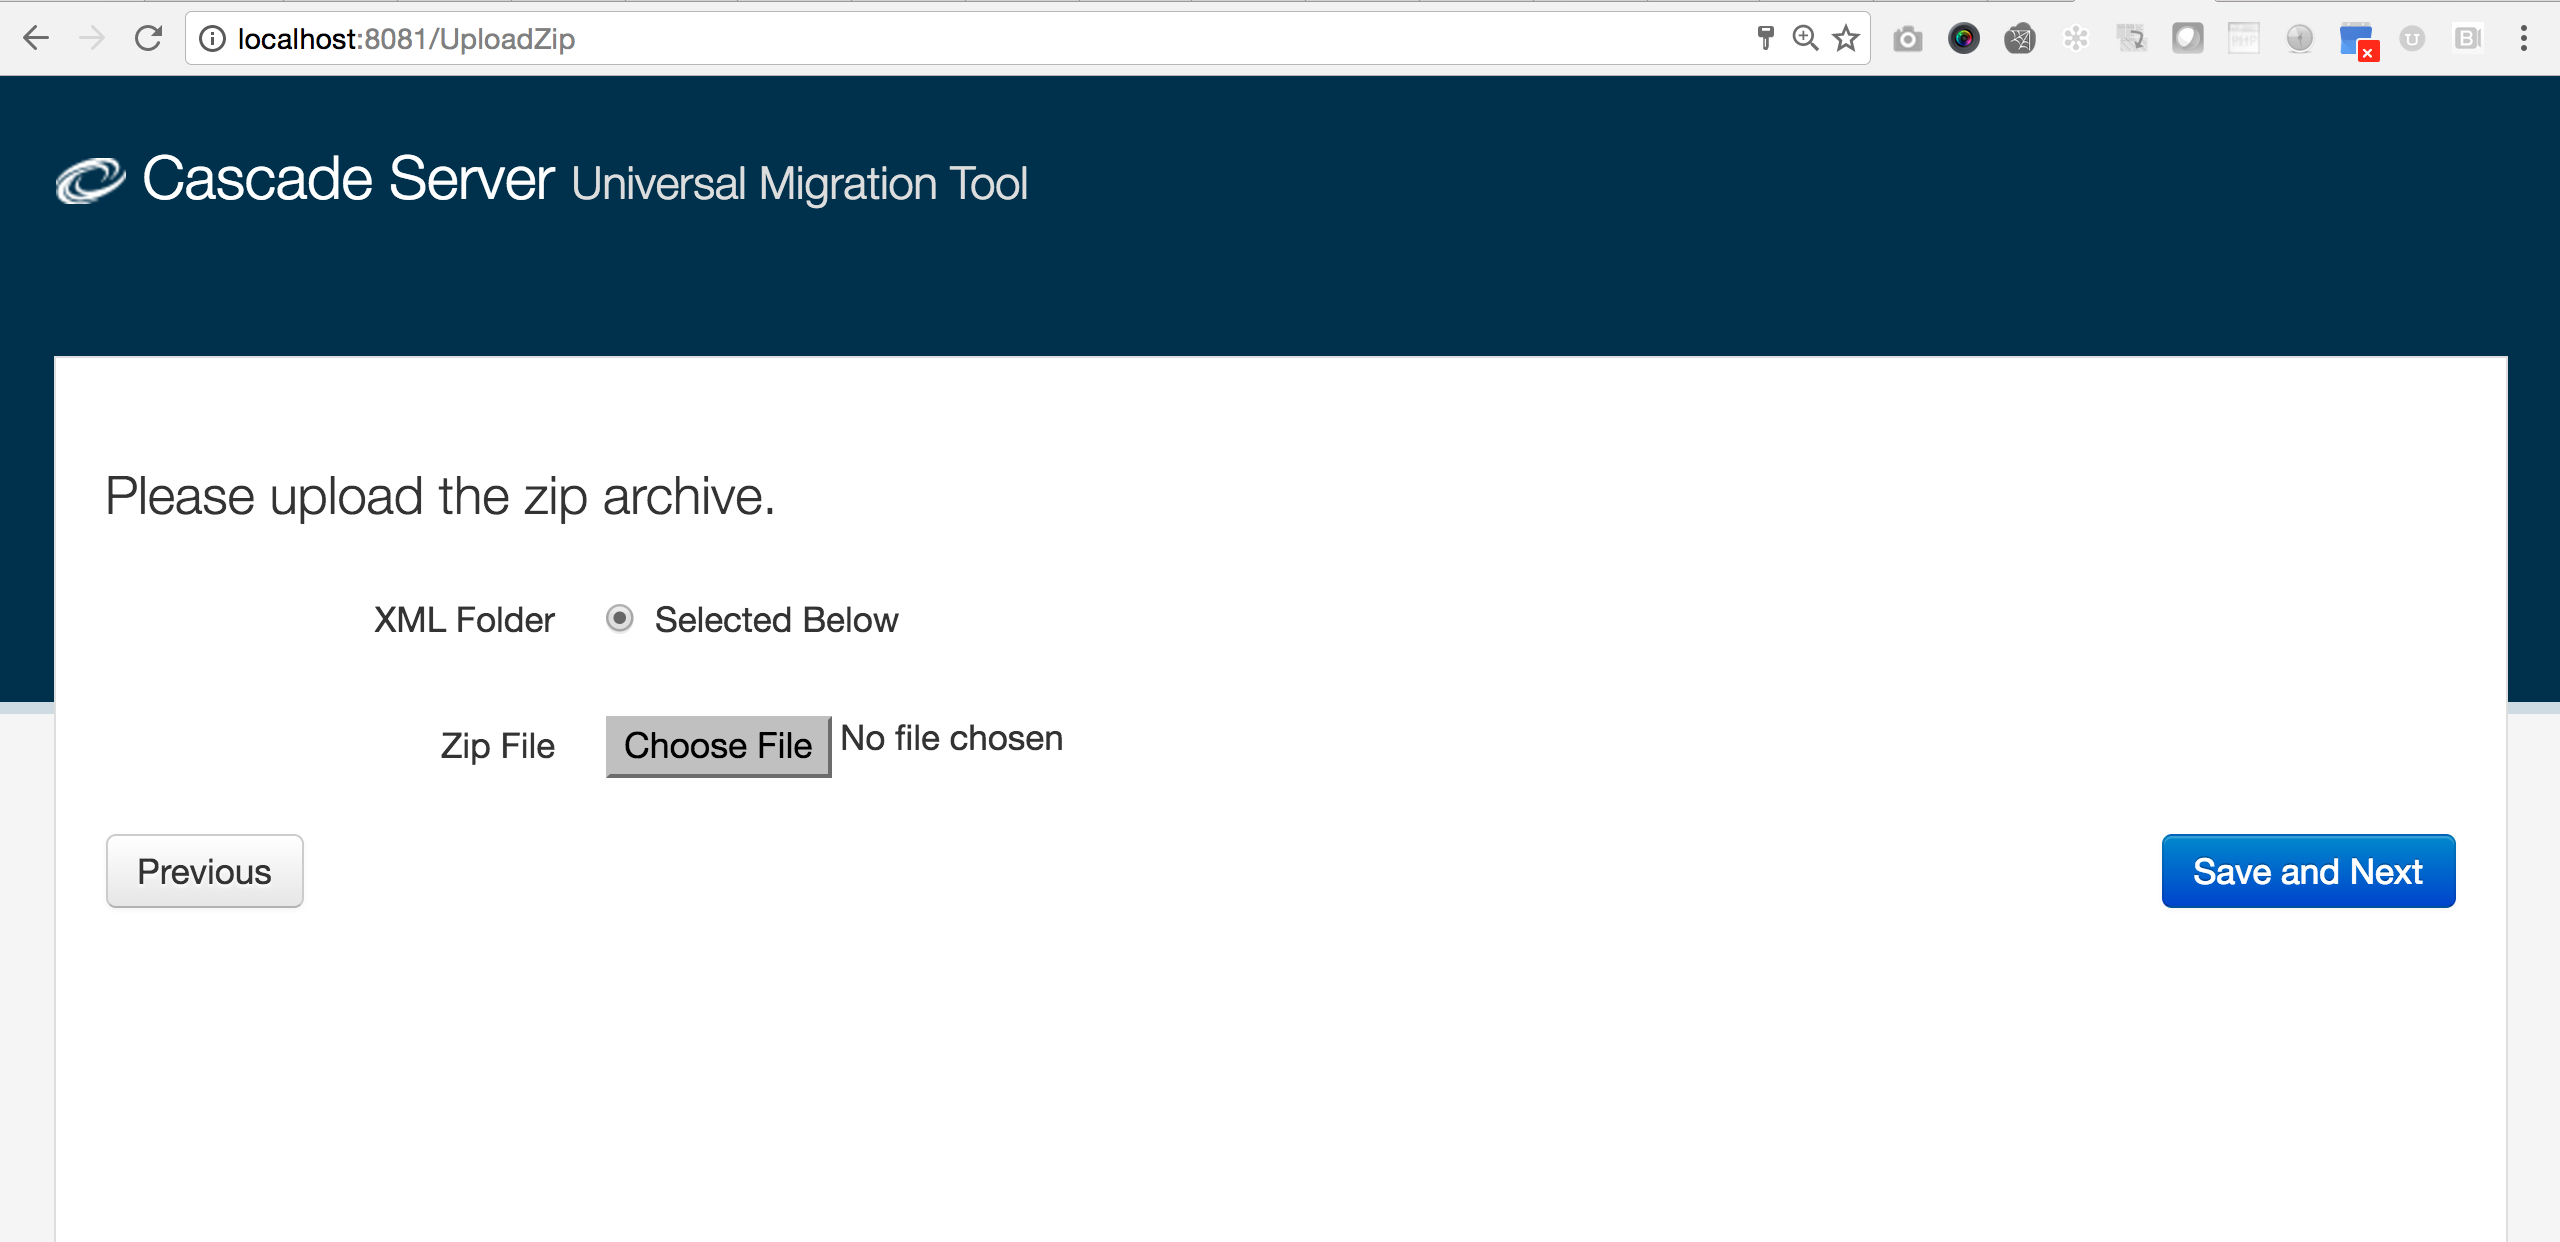2560x1242 pixels.
Task: Click the address bar URL localhost:8081/UploadZip
Action: pos(406,39)
